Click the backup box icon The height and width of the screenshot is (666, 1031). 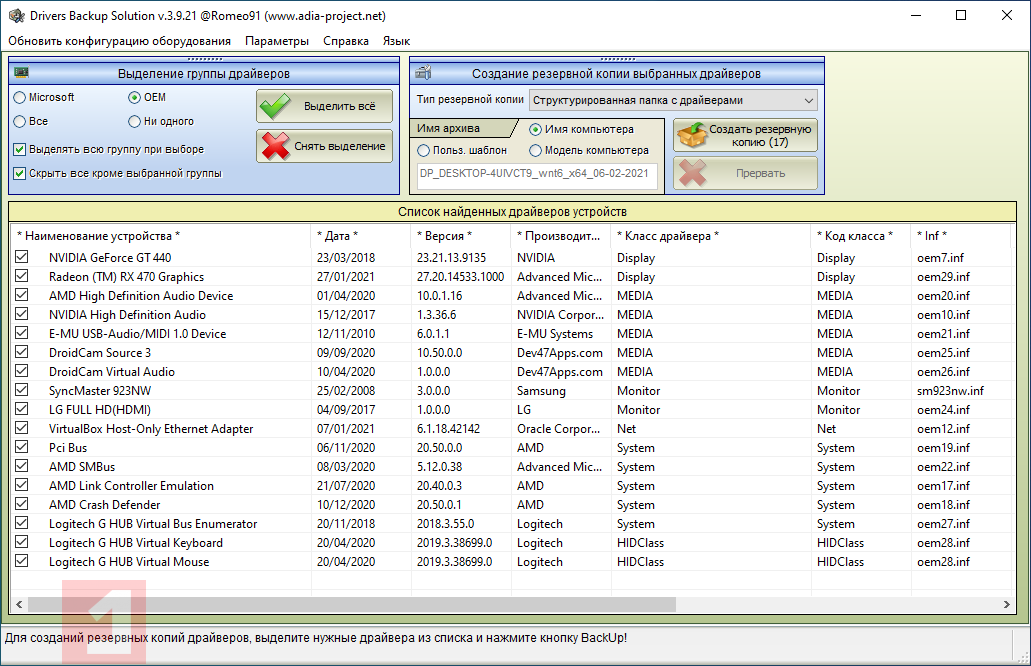pyautogui.click(x=692, y=135)
